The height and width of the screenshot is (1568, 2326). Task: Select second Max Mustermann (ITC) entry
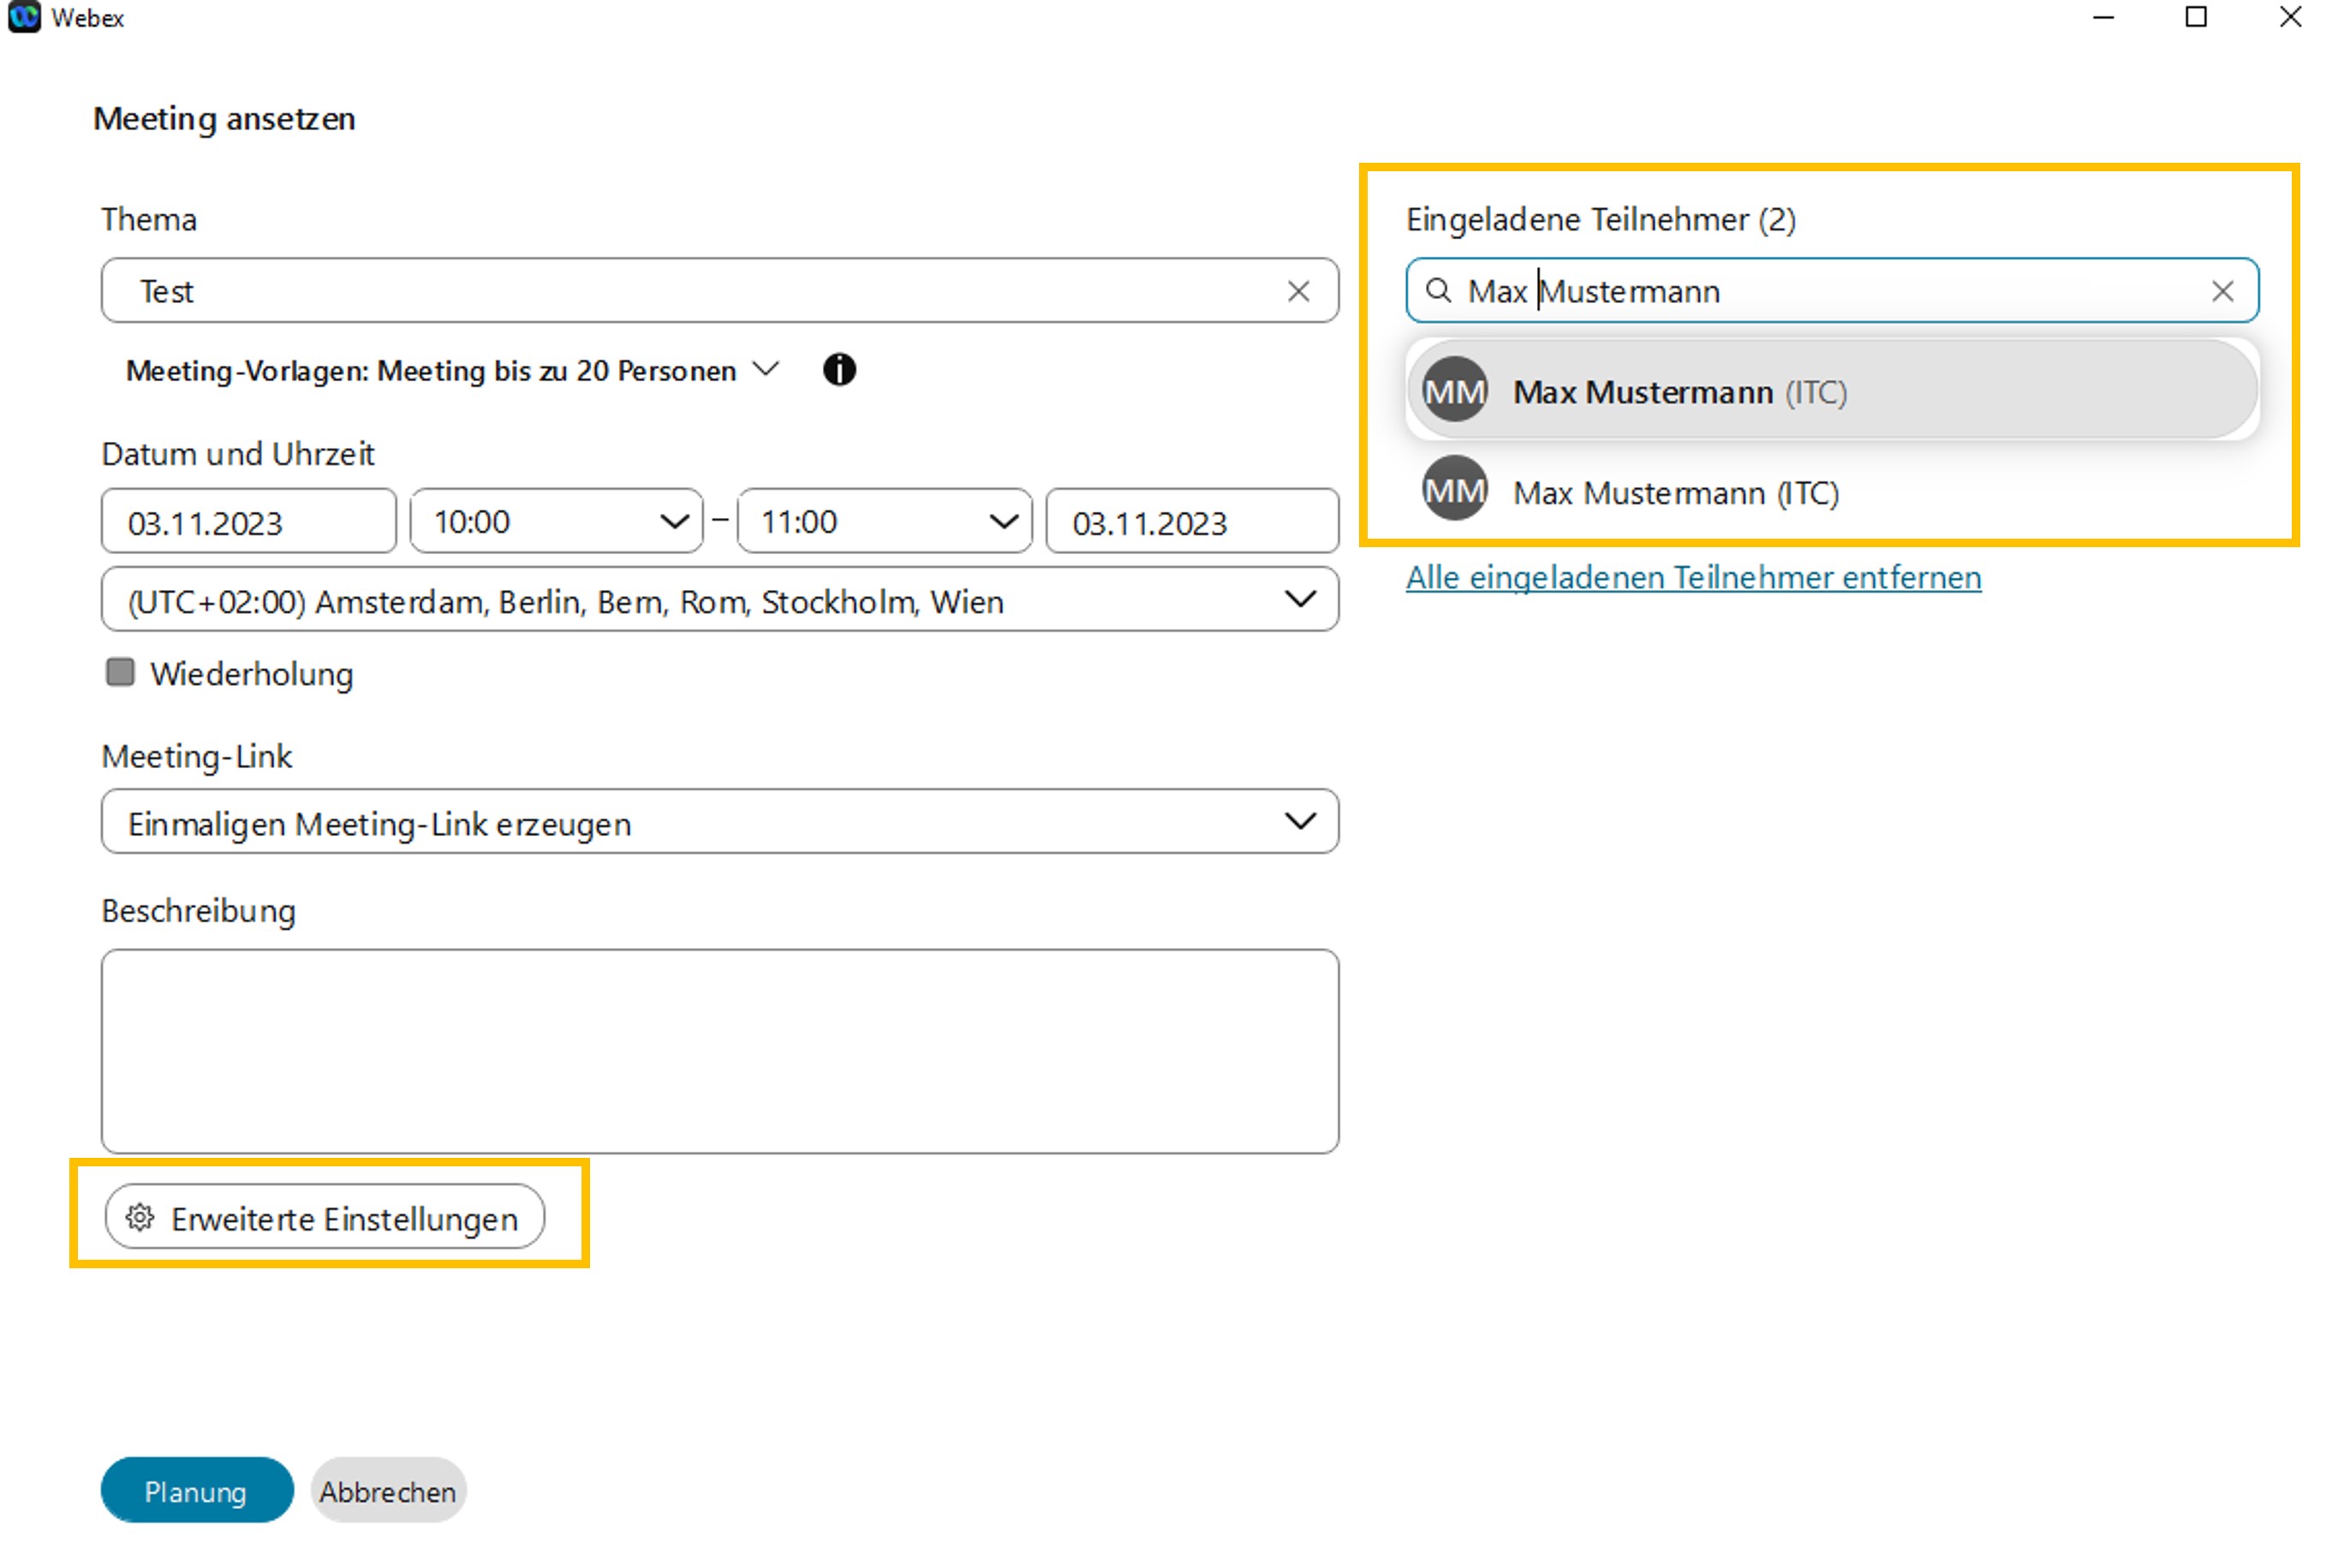tap(1676, 492)
